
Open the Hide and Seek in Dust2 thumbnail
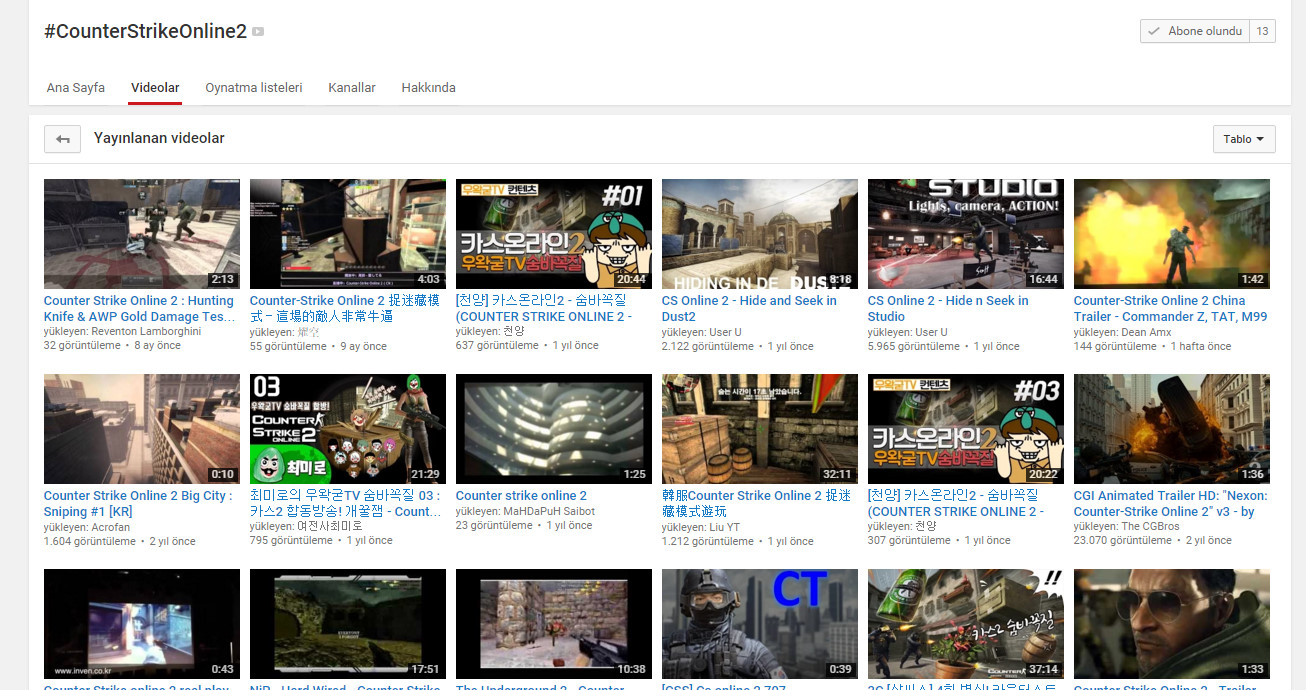pyautogui.click(x=760, y=234)
